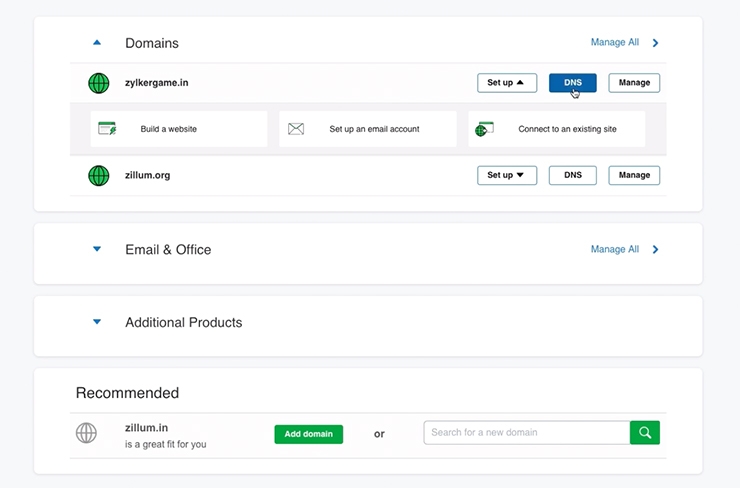This screenshot has width=740, height=488.
Task: Click the gray globe icon beside zillum.in
Action: click(87, 434)
